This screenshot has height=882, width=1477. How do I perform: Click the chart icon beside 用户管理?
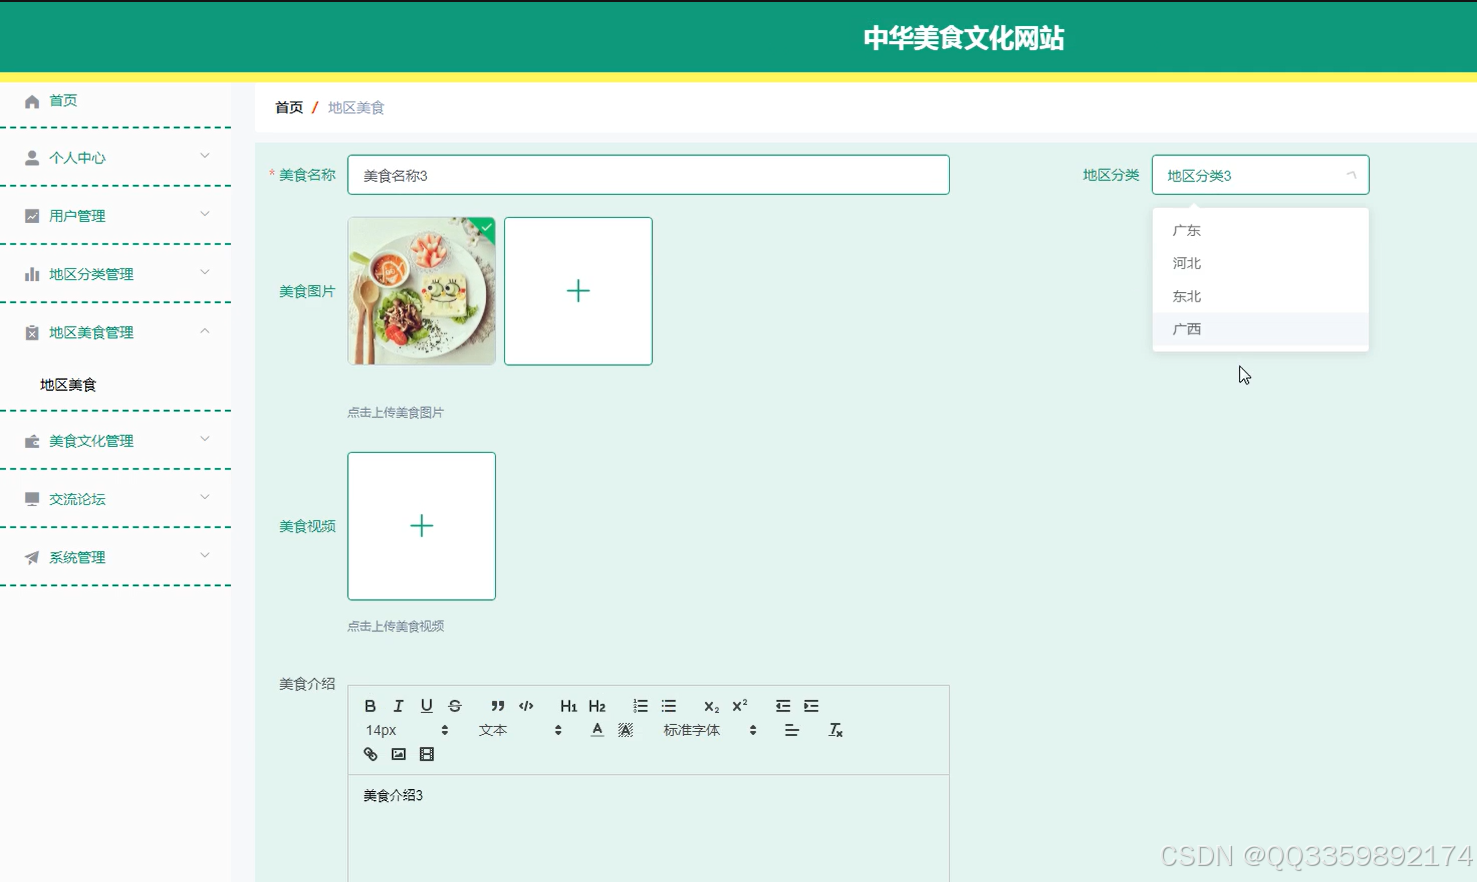point(32,216)
